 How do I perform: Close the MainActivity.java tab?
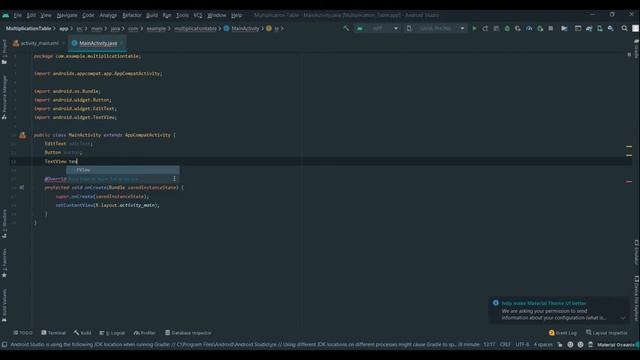tap(122, 43)
